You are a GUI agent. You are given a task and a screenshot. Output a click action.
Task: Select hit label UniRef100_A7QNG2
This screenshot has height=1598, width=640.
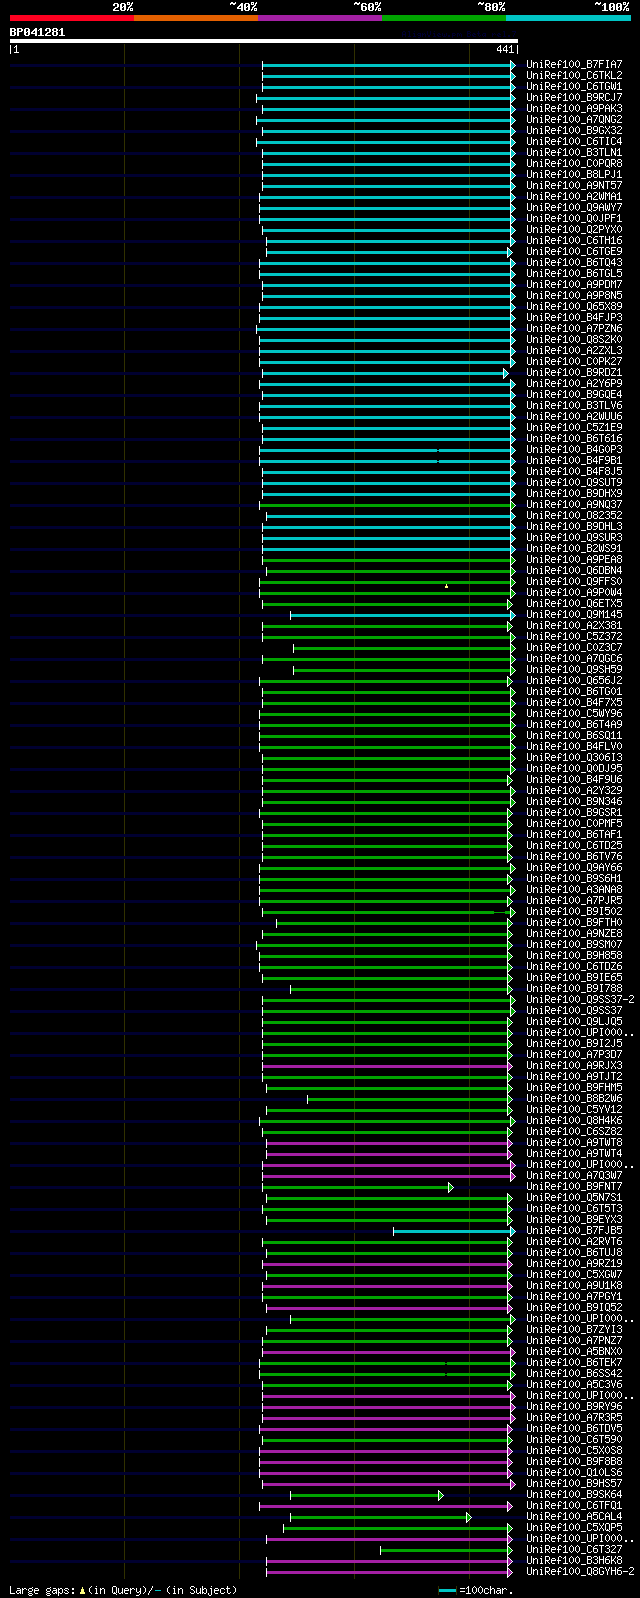coord(574,119)
